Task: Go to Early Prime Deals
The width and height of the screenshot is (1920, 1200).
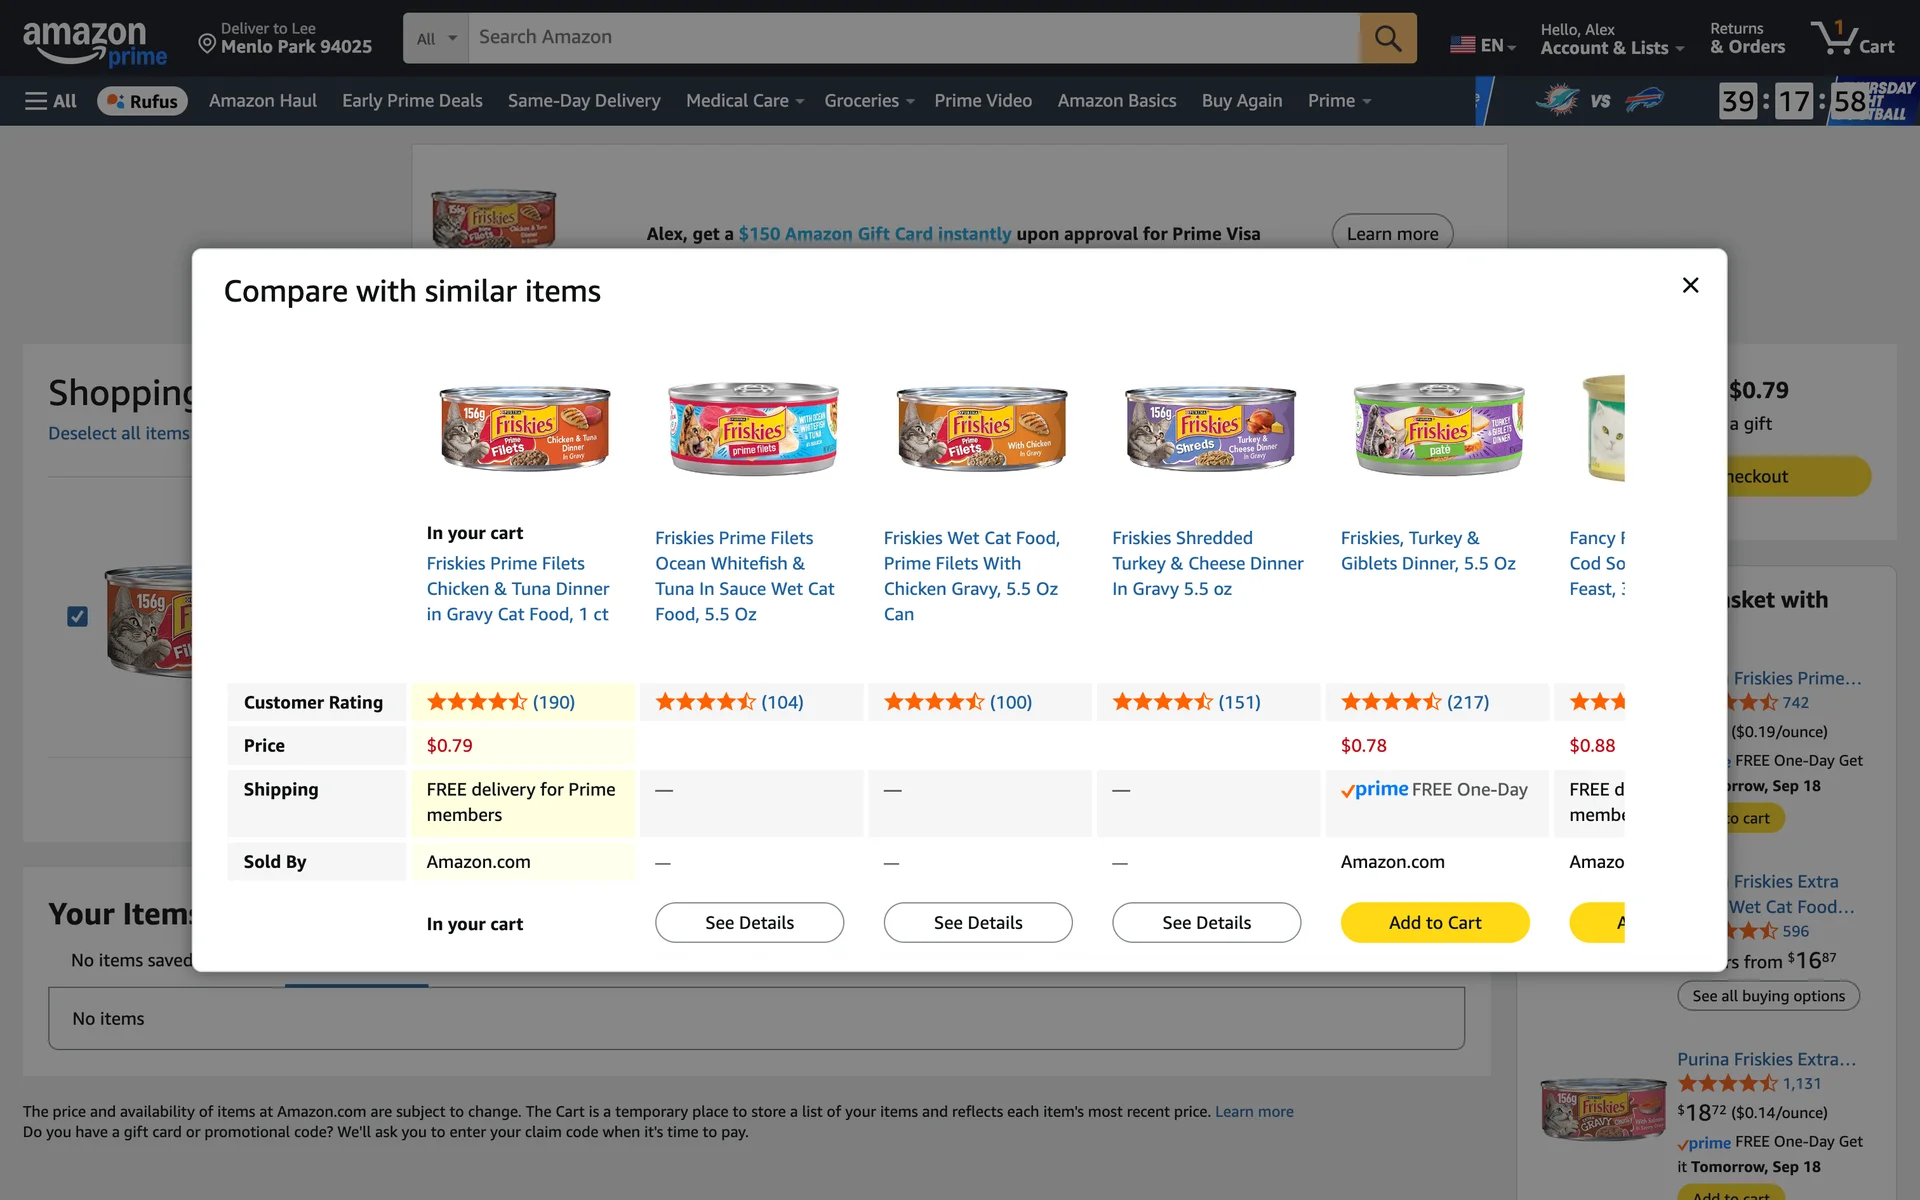Action: click(x=412, y=101)
